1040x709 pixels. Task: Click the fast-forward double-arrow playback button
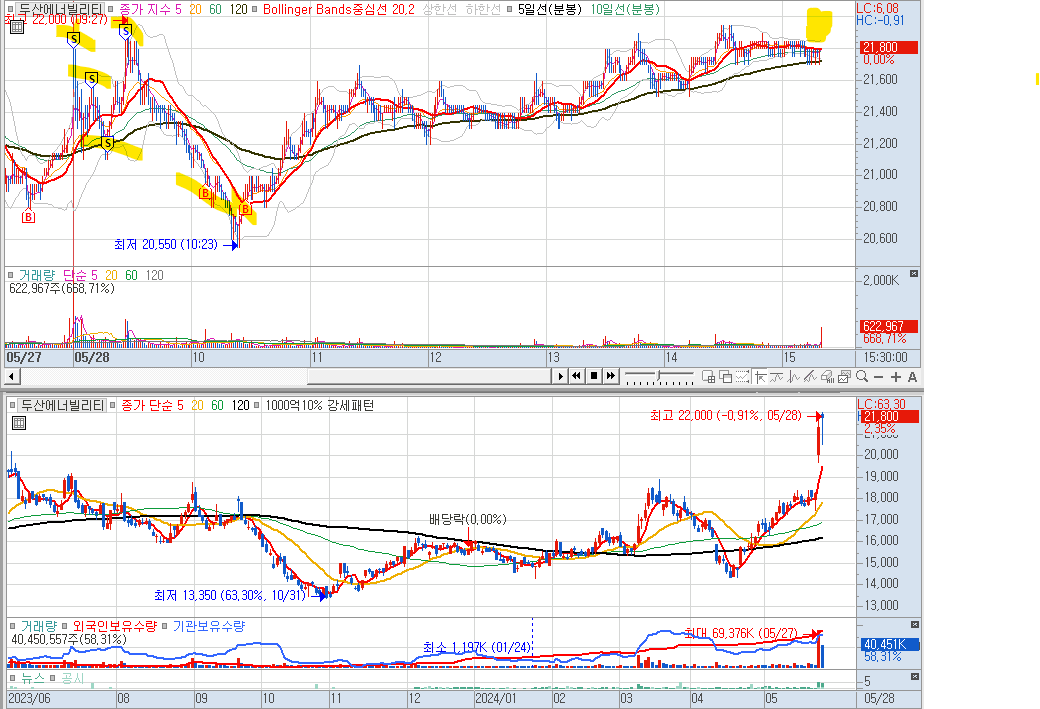coord(611,376)
